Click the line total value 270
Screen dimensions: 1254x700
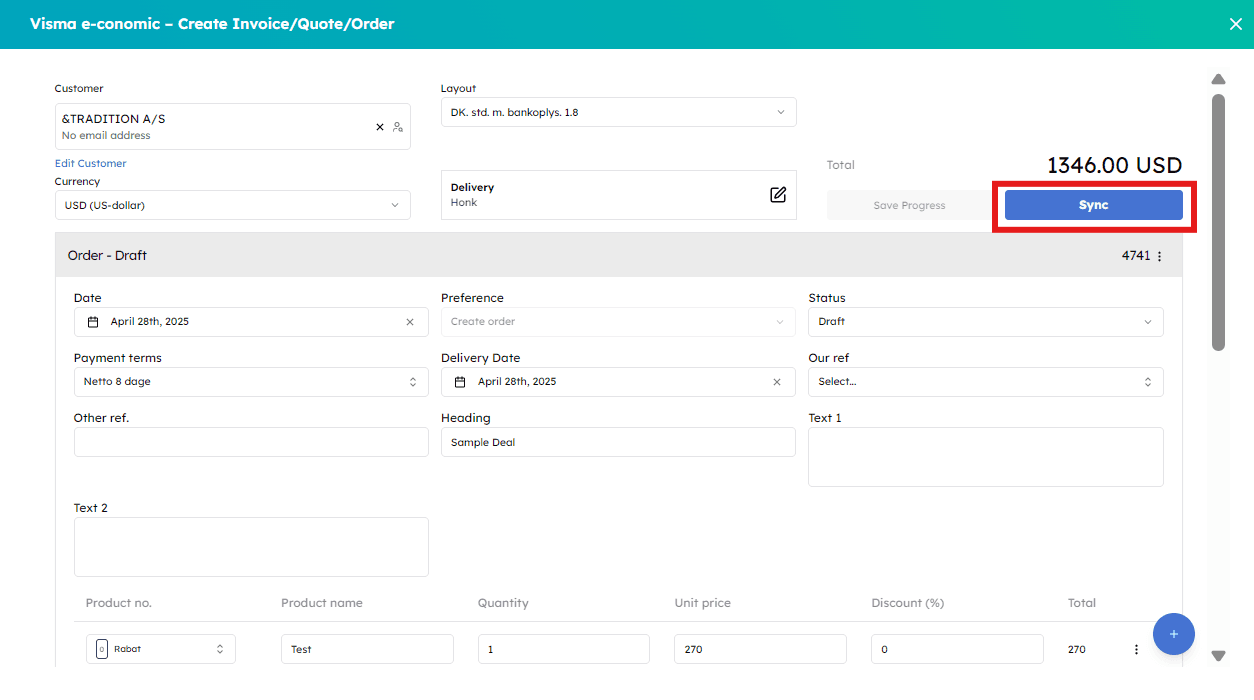(x=1077, y=649)
